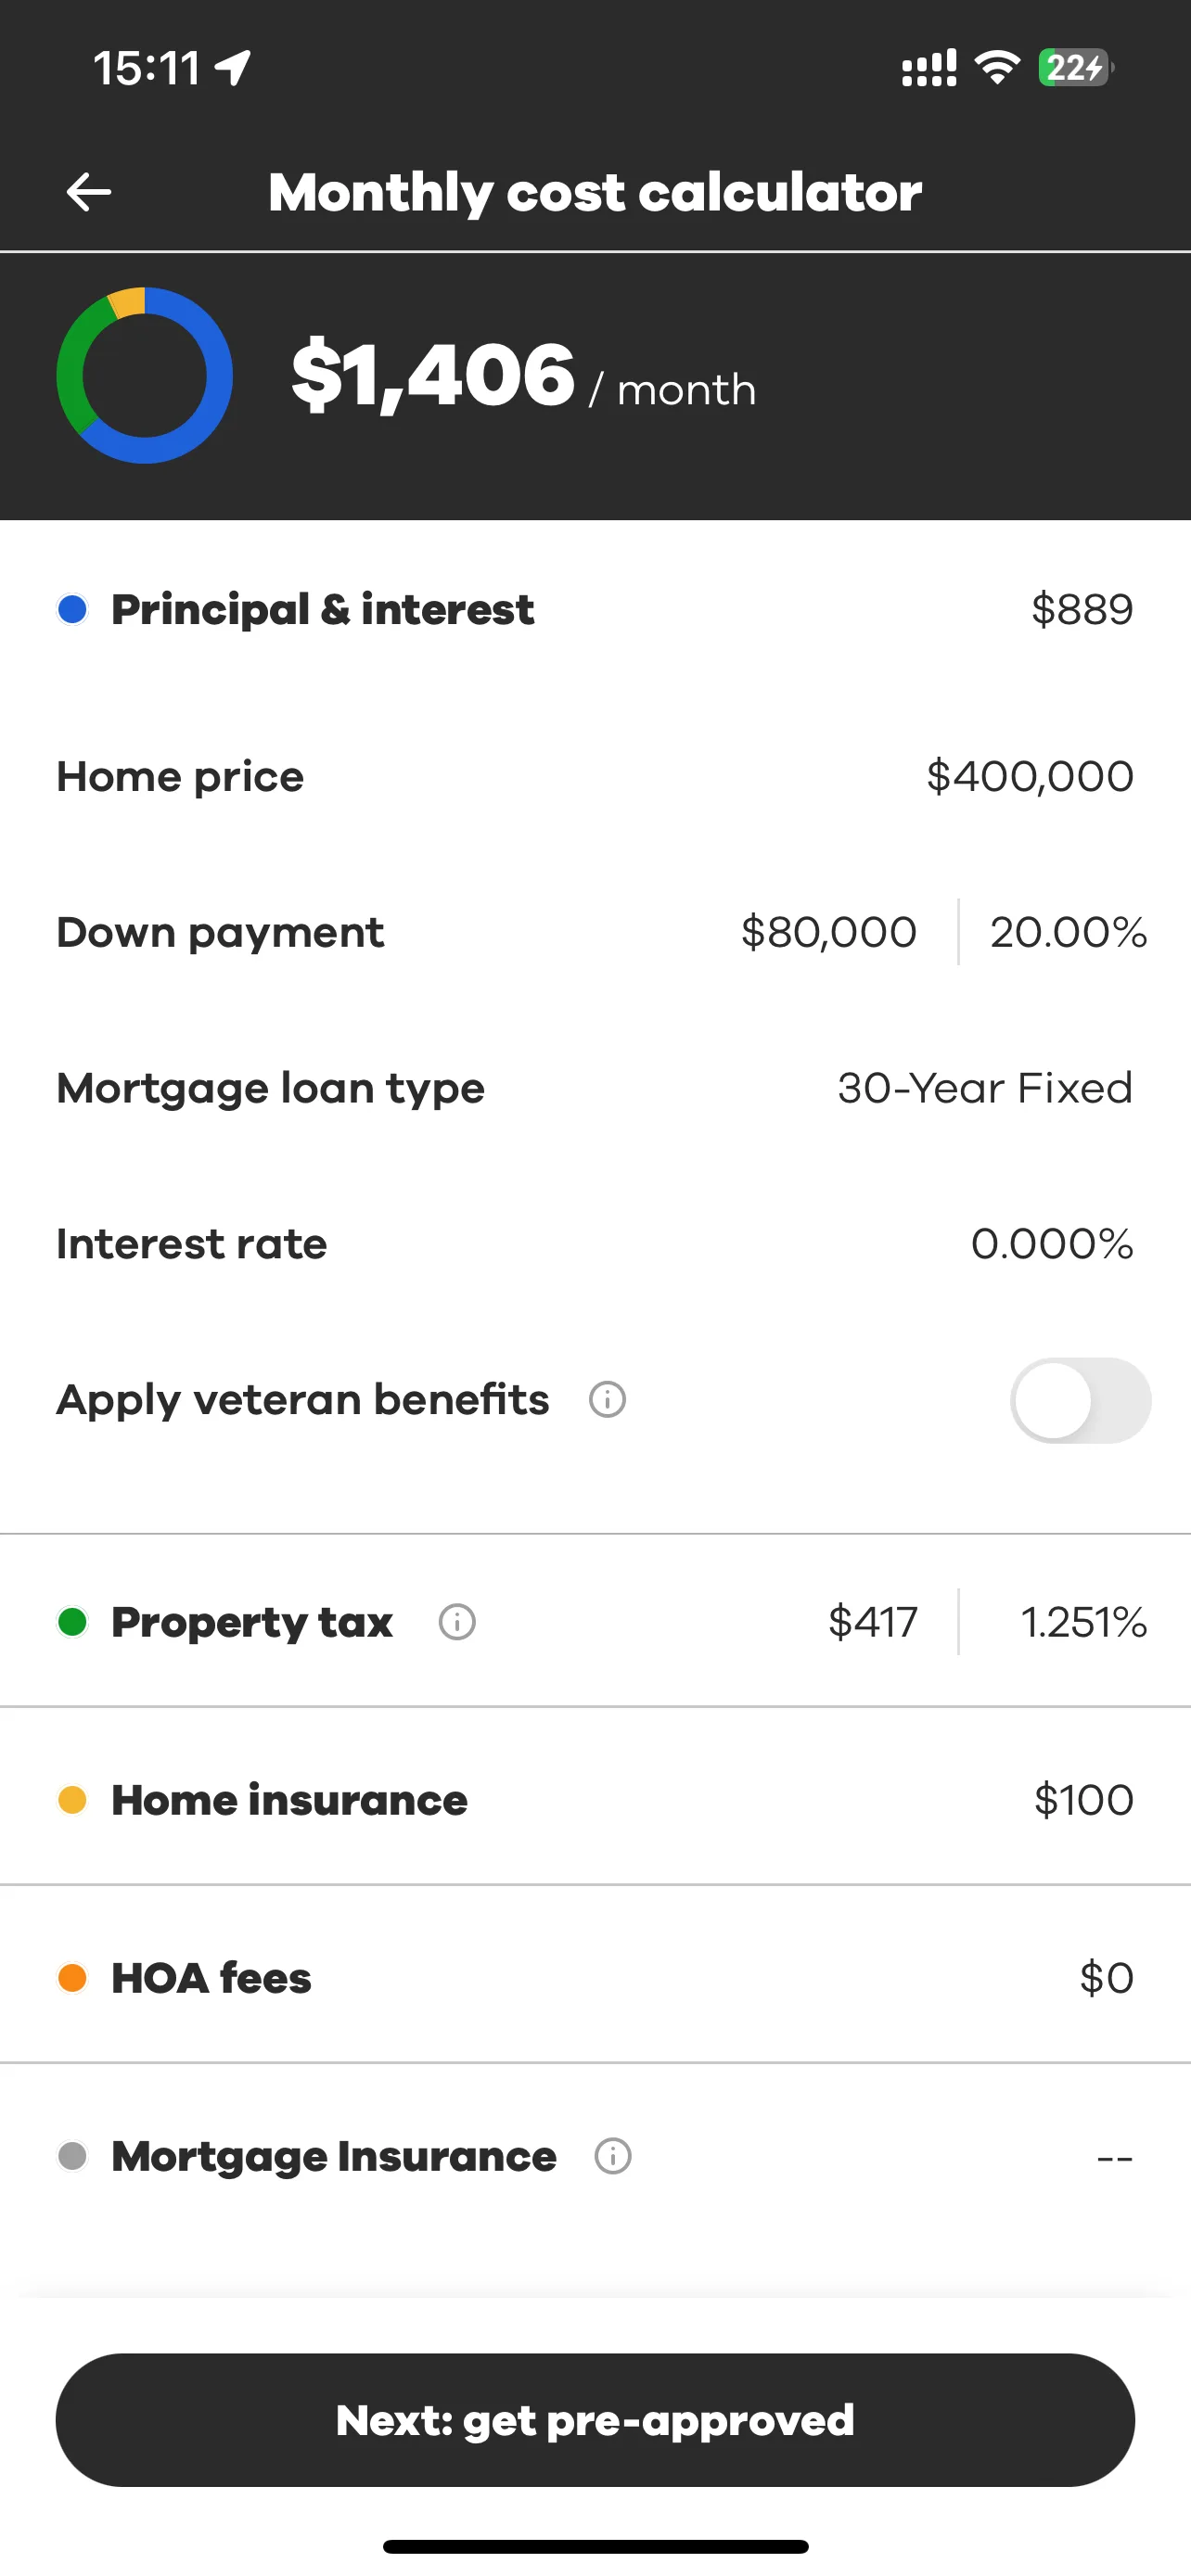1191x2576 pixels.
Task: Edit the $0 HOA fees value
Action: 1106,1978
